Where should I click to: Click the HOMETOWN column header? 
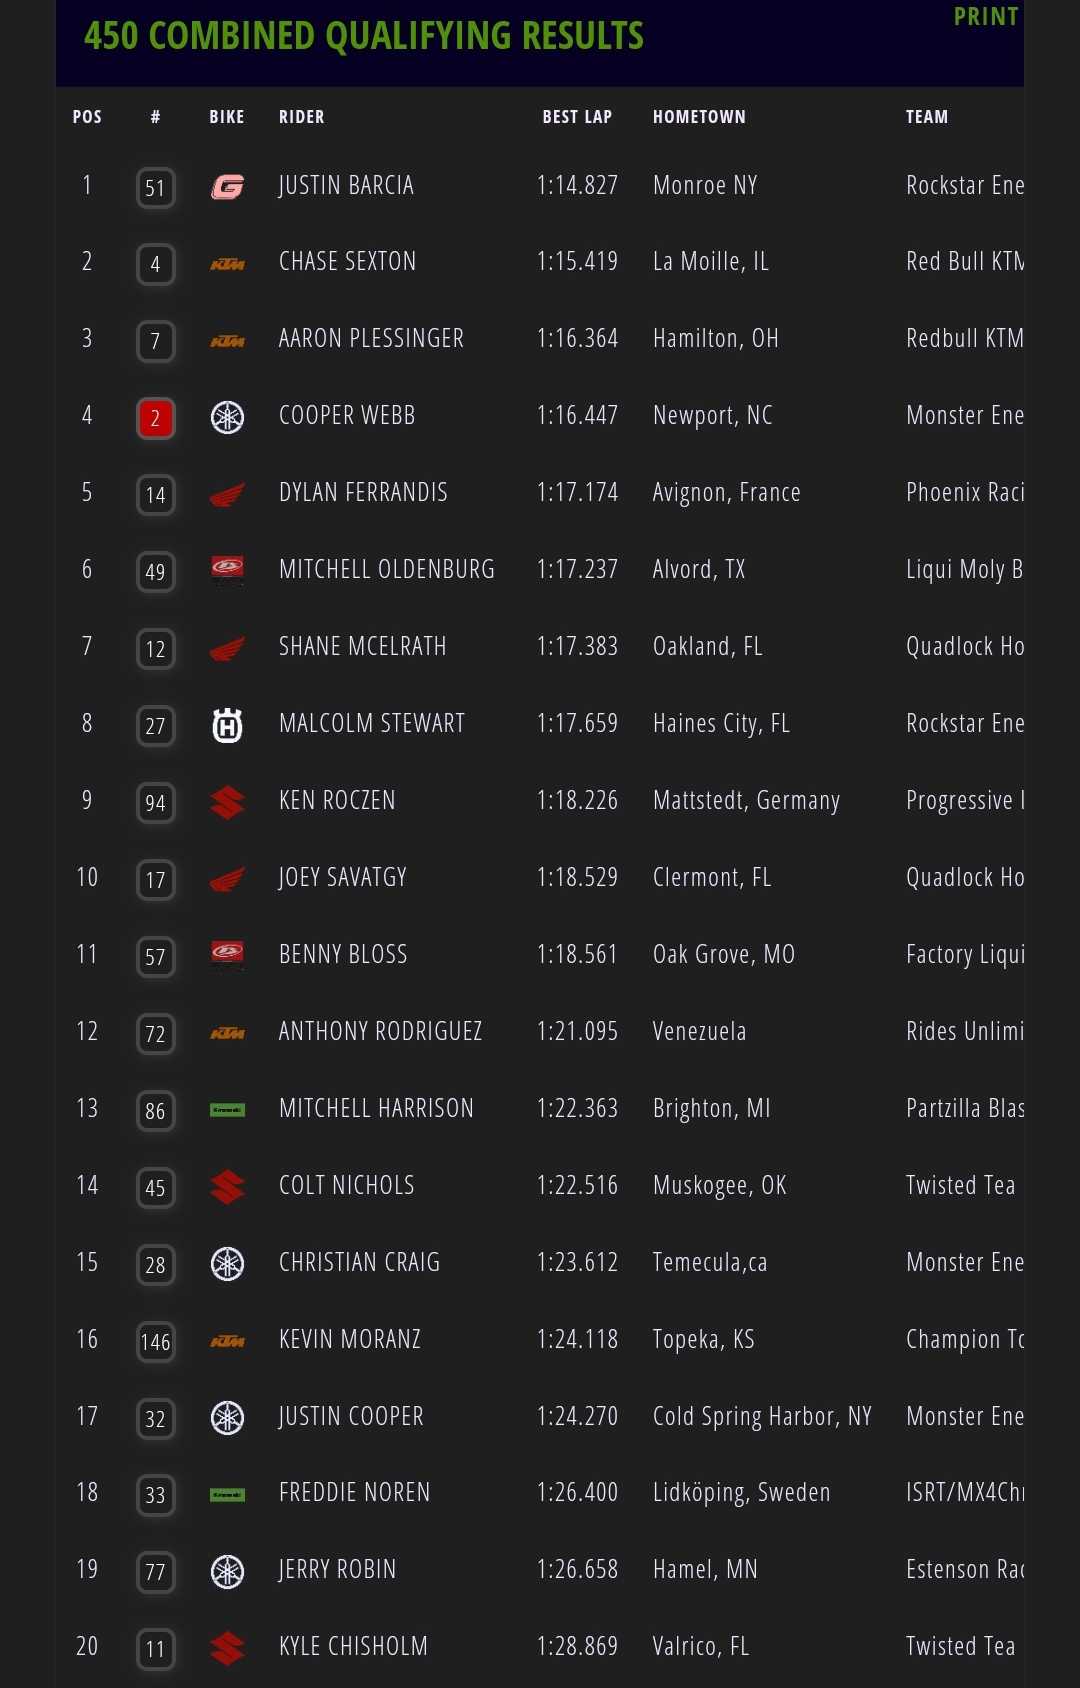tap(699, 117)
